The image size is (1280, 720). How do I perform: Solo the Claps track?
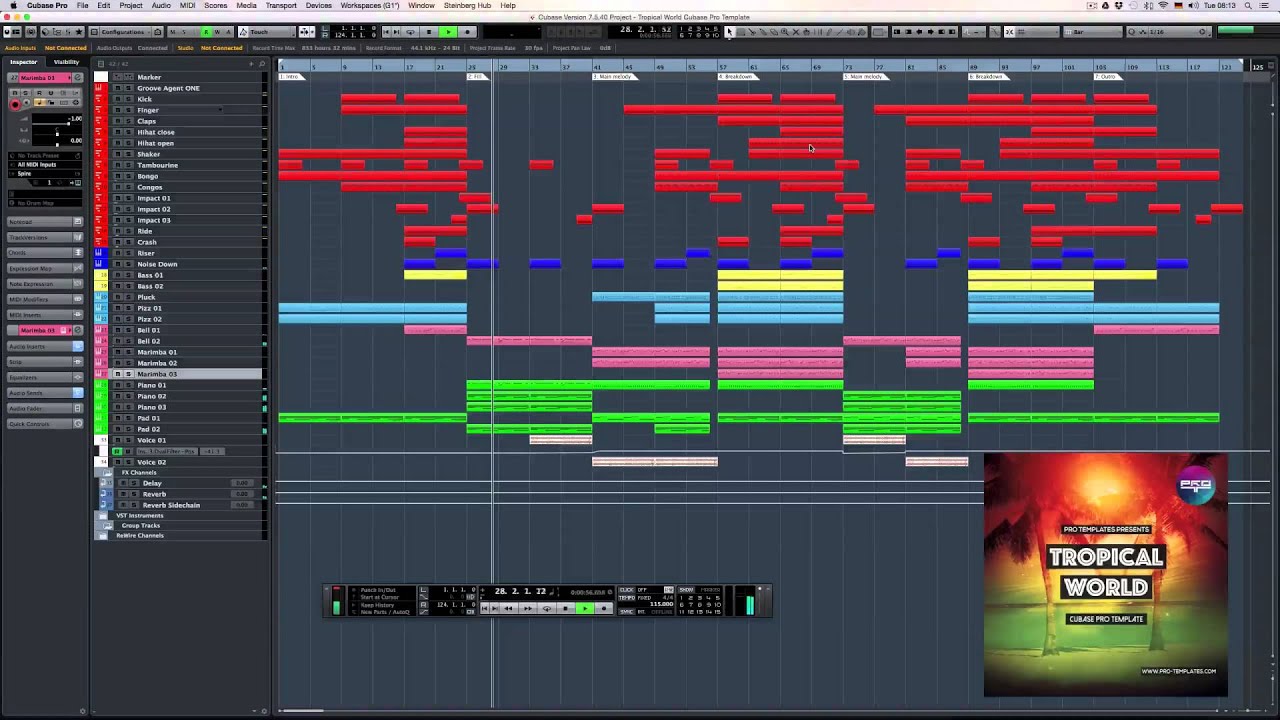[x=128, y=121]
